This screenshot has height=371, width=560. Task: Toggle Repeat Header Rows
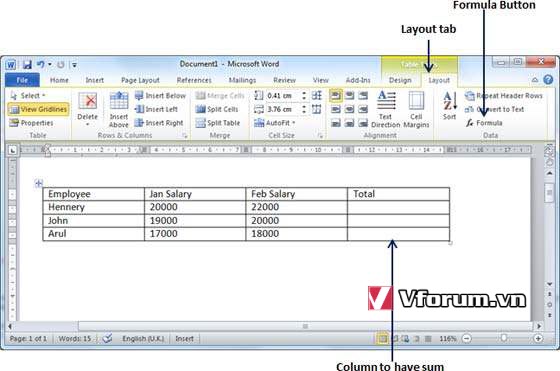[x=504, y=96]
